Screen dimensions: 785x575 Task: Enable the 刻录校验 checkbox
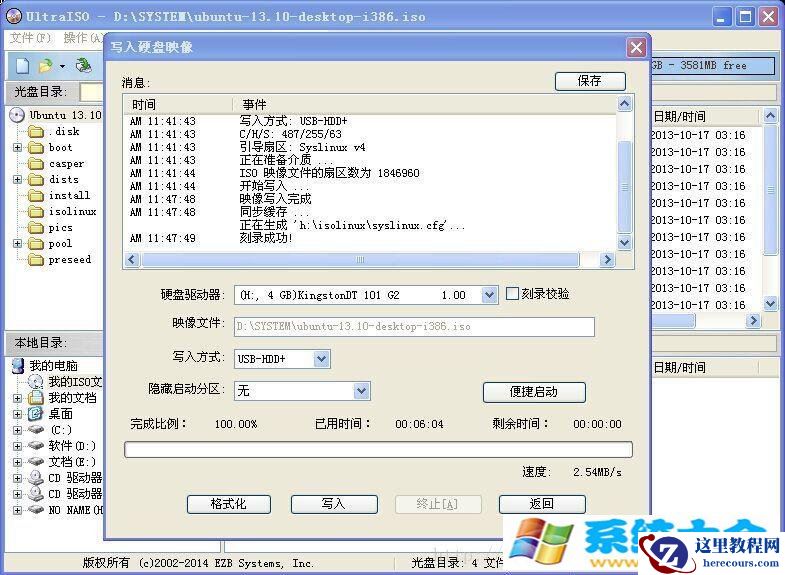click(x=512, y=294)
